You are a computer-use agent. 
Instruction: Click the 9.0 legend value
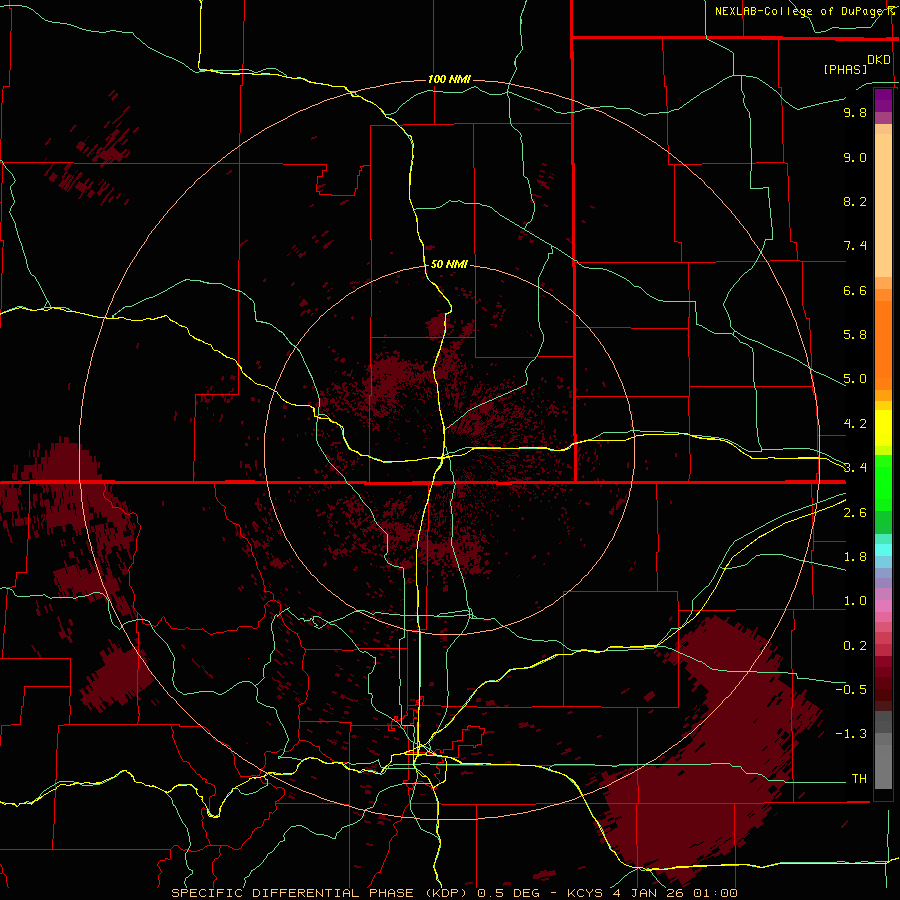pos(855,157)
